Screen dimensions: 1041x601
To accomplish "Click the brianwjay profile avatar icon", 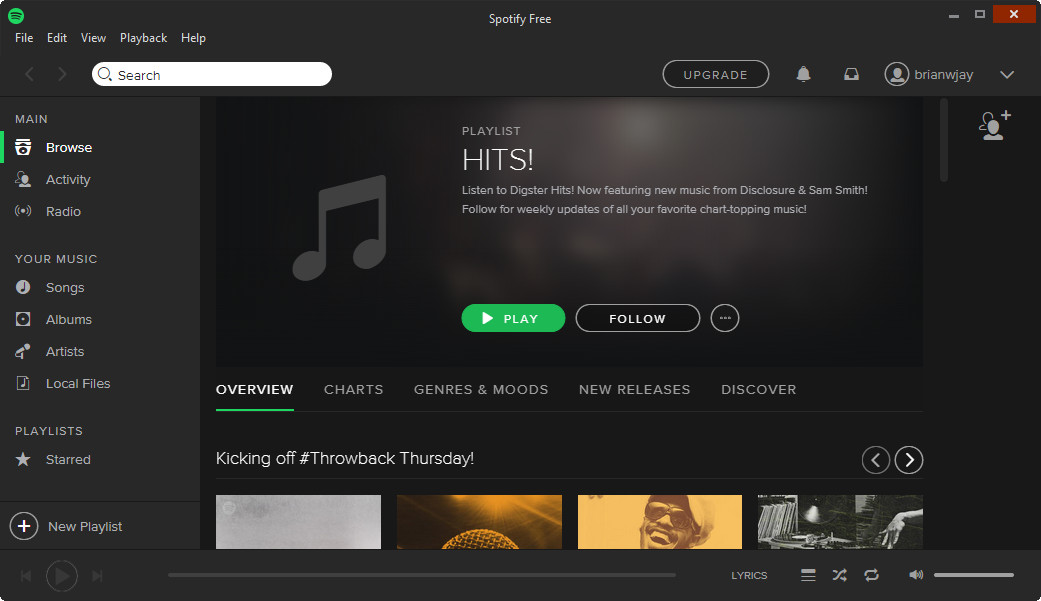I will (896, 74).
